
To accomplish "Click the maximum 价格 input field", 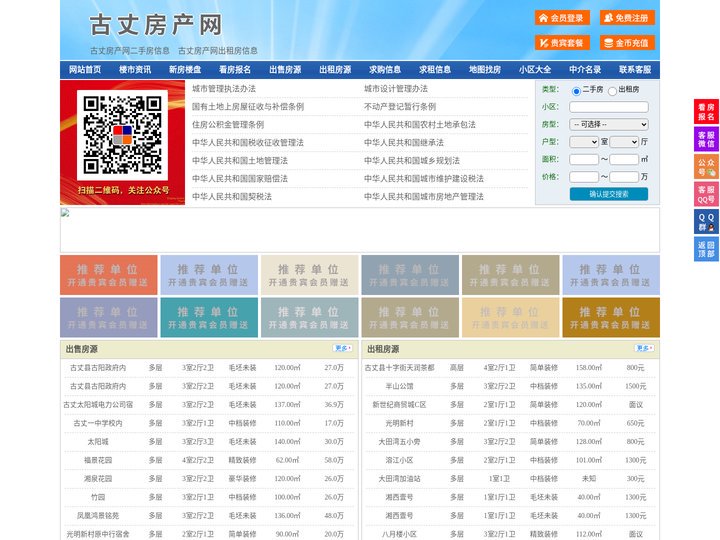I will [x=624, y=177].
